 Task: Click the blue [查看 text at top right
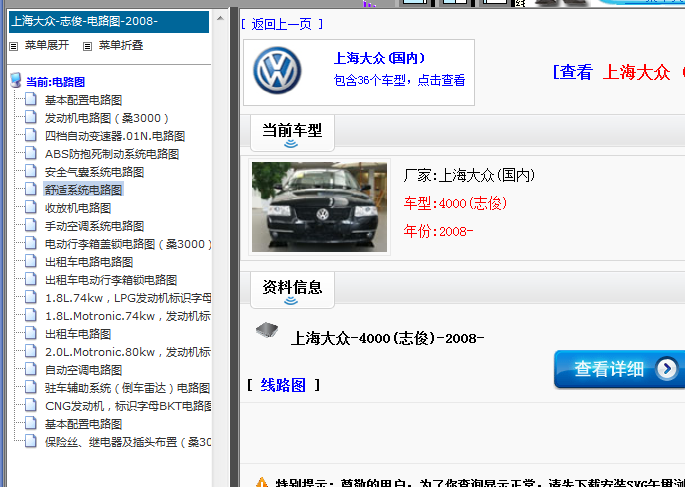(573, 73)
